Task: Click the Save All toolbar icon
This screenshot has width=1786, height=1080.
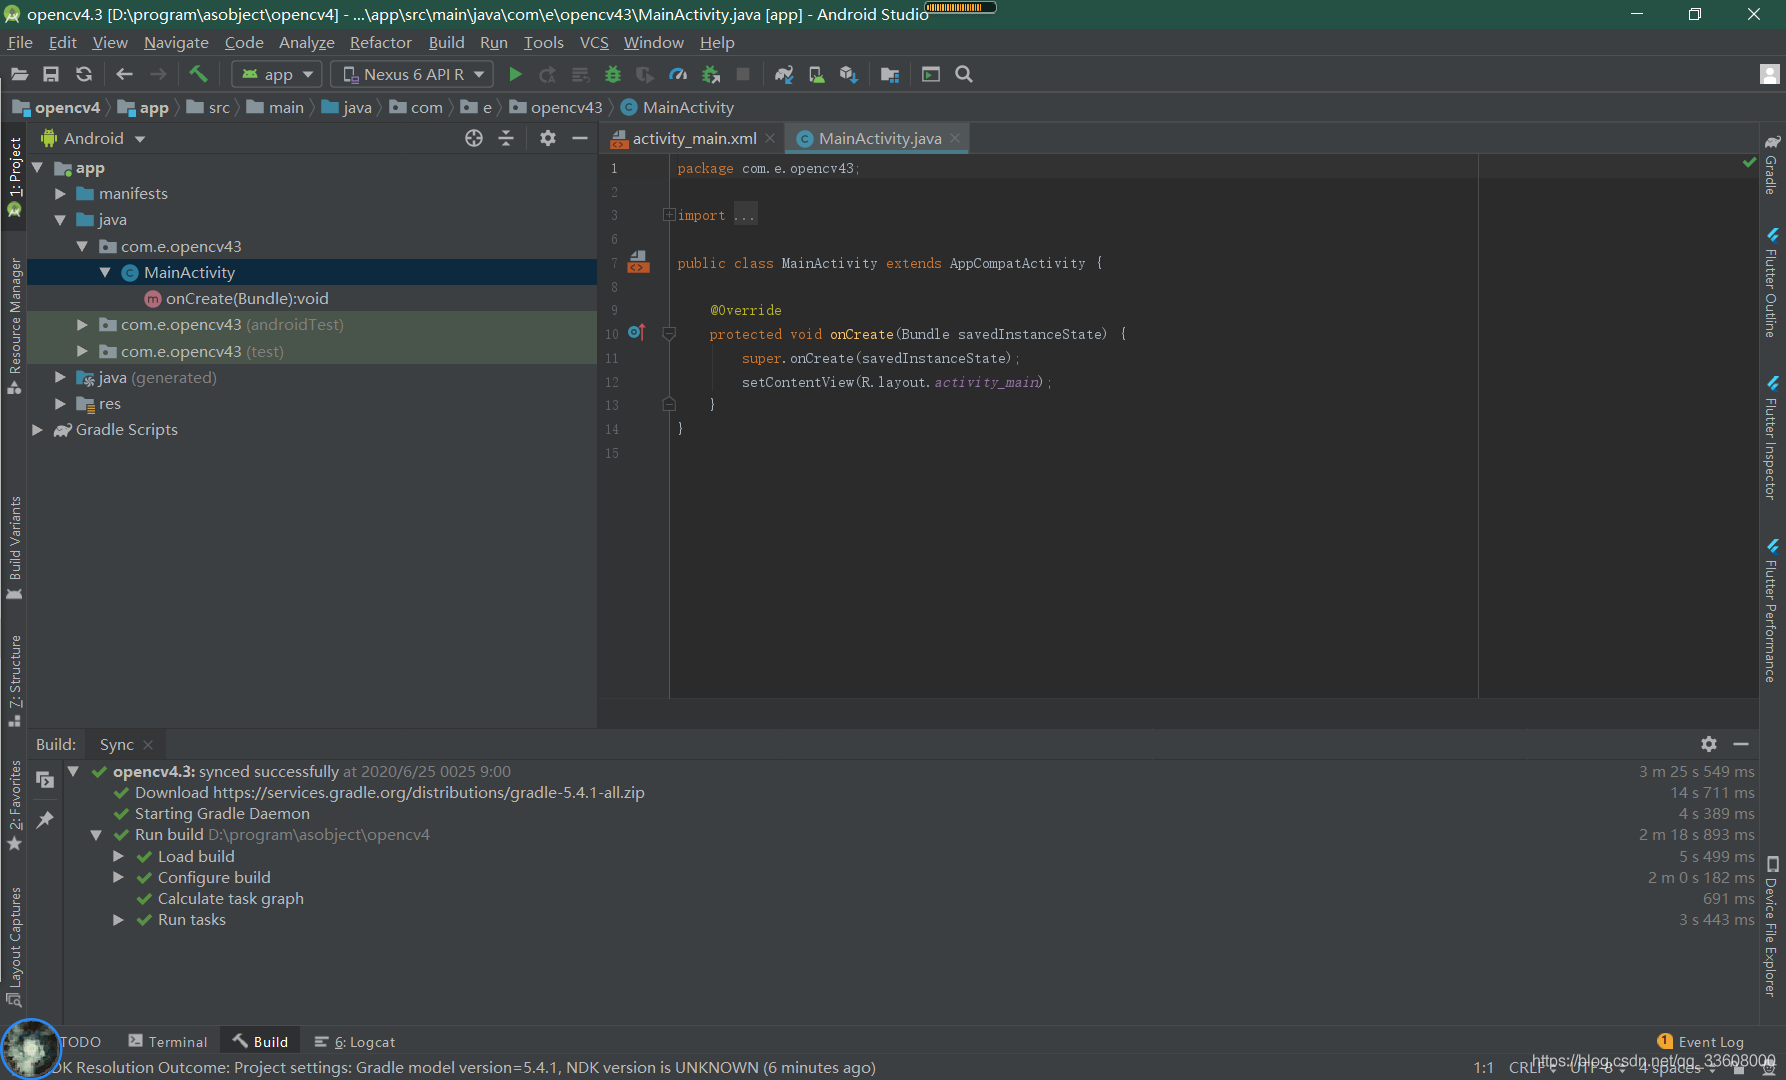Action: pyautogui.click(x=51, y=74)
